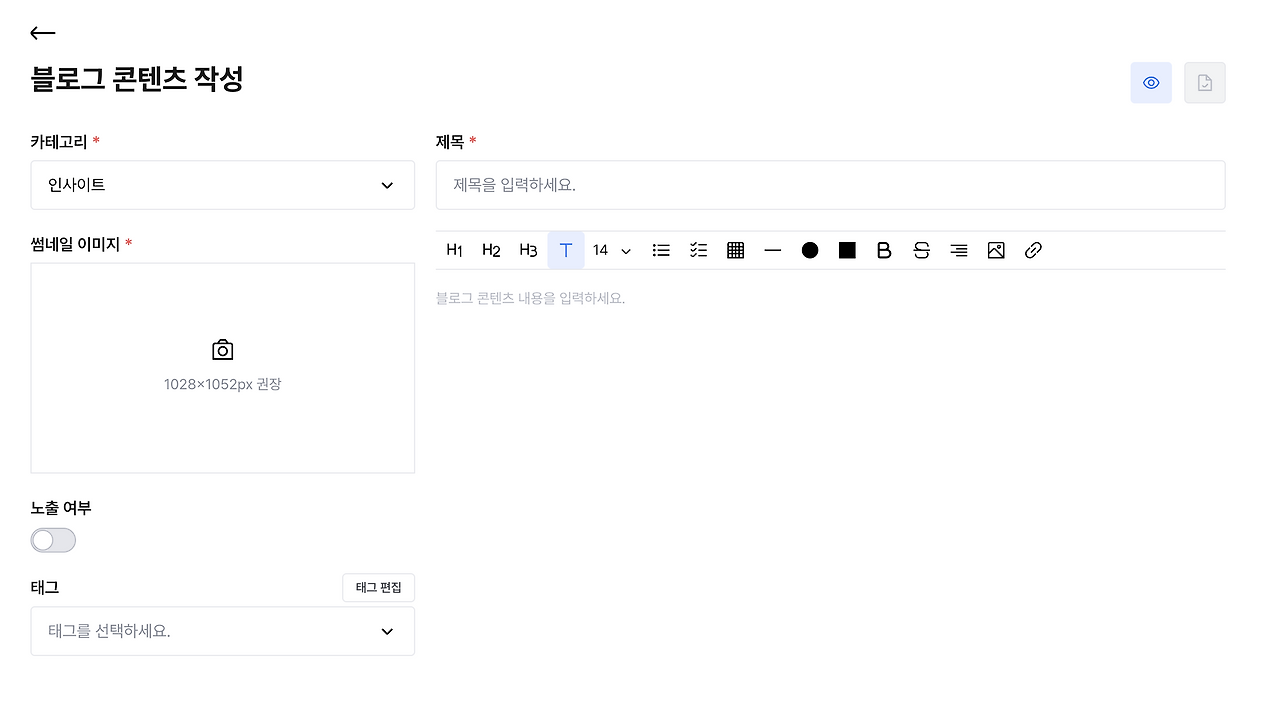Apply strikethrough text formatting
Image resolution: width=1280 pixels, height=703 pixels.
click(x=921, y=250)
